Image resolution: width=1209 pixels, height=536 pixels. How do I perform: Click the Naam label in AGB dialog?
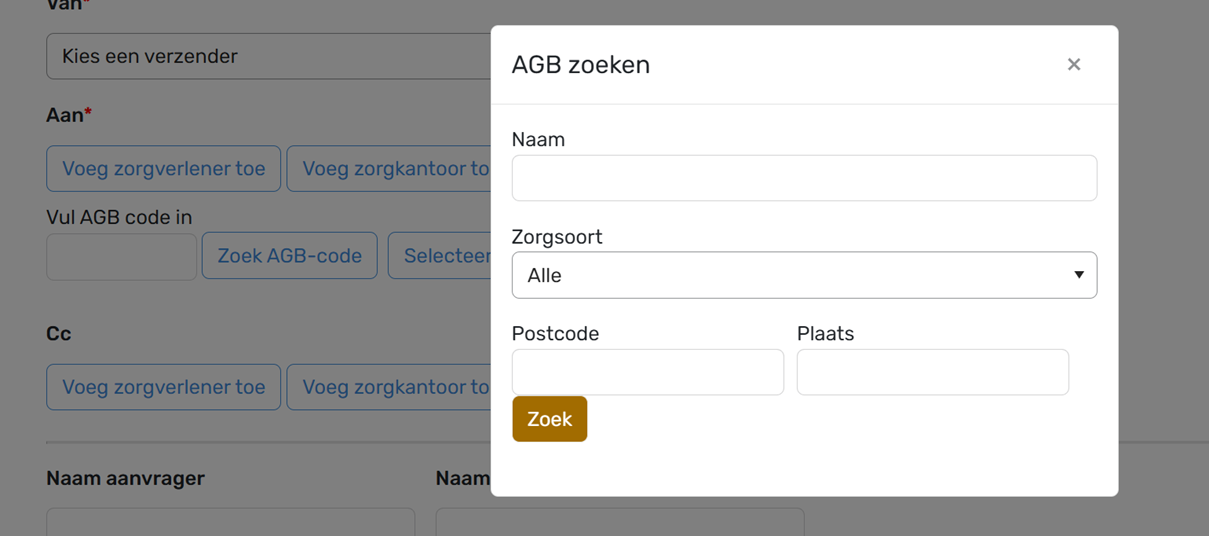click(538, 140)
